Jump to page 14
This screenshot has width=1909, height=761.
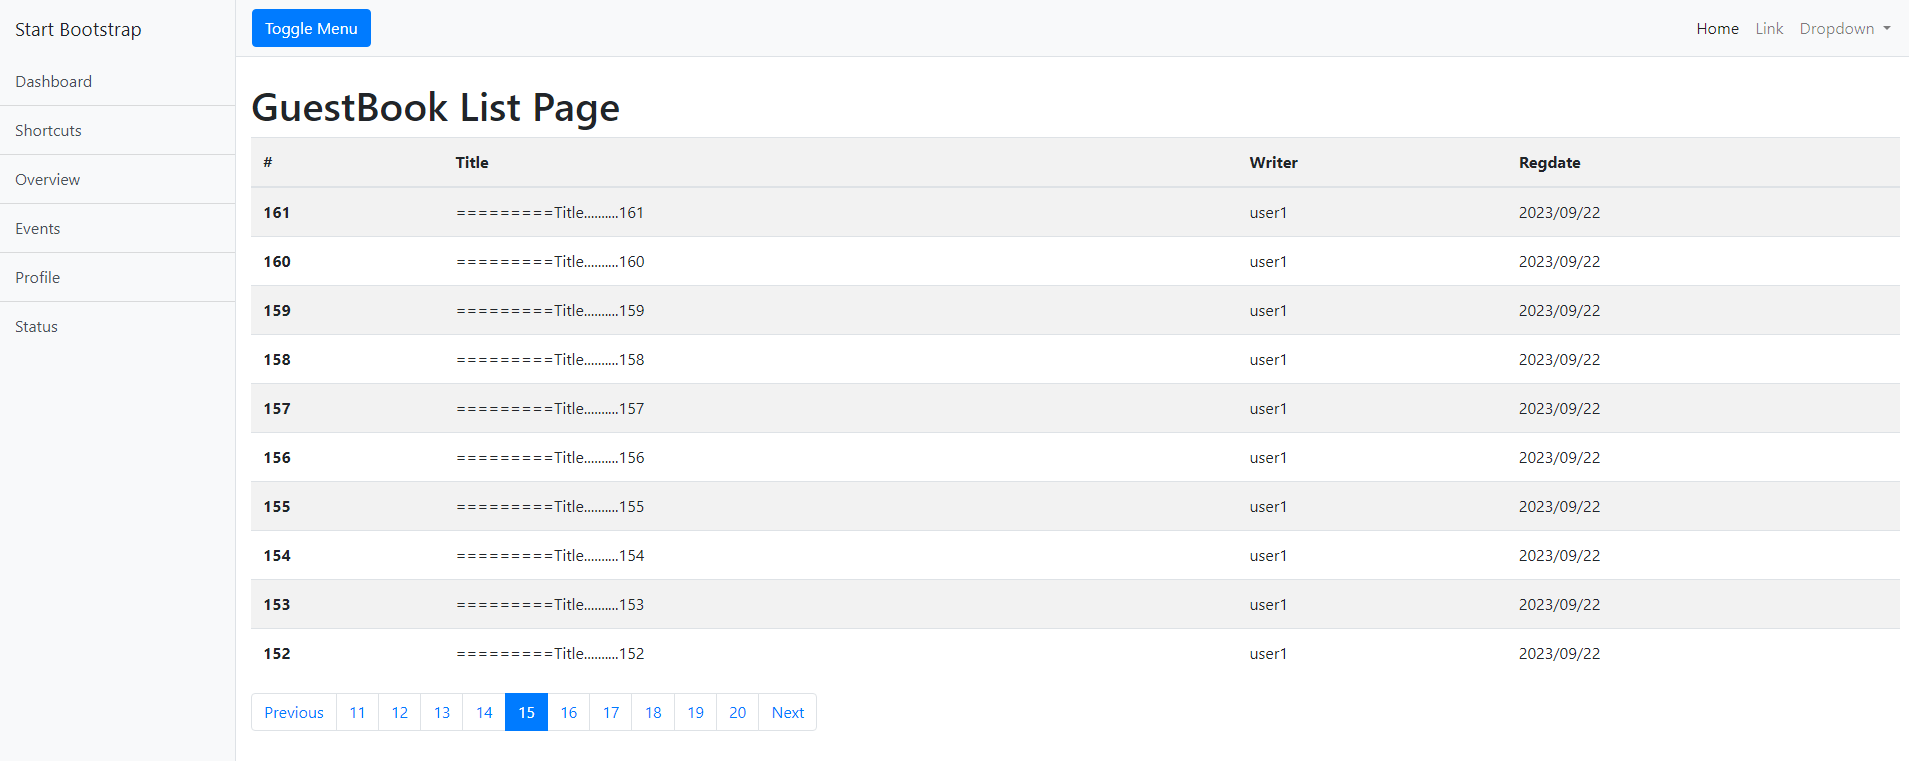[x=484, y=712]
